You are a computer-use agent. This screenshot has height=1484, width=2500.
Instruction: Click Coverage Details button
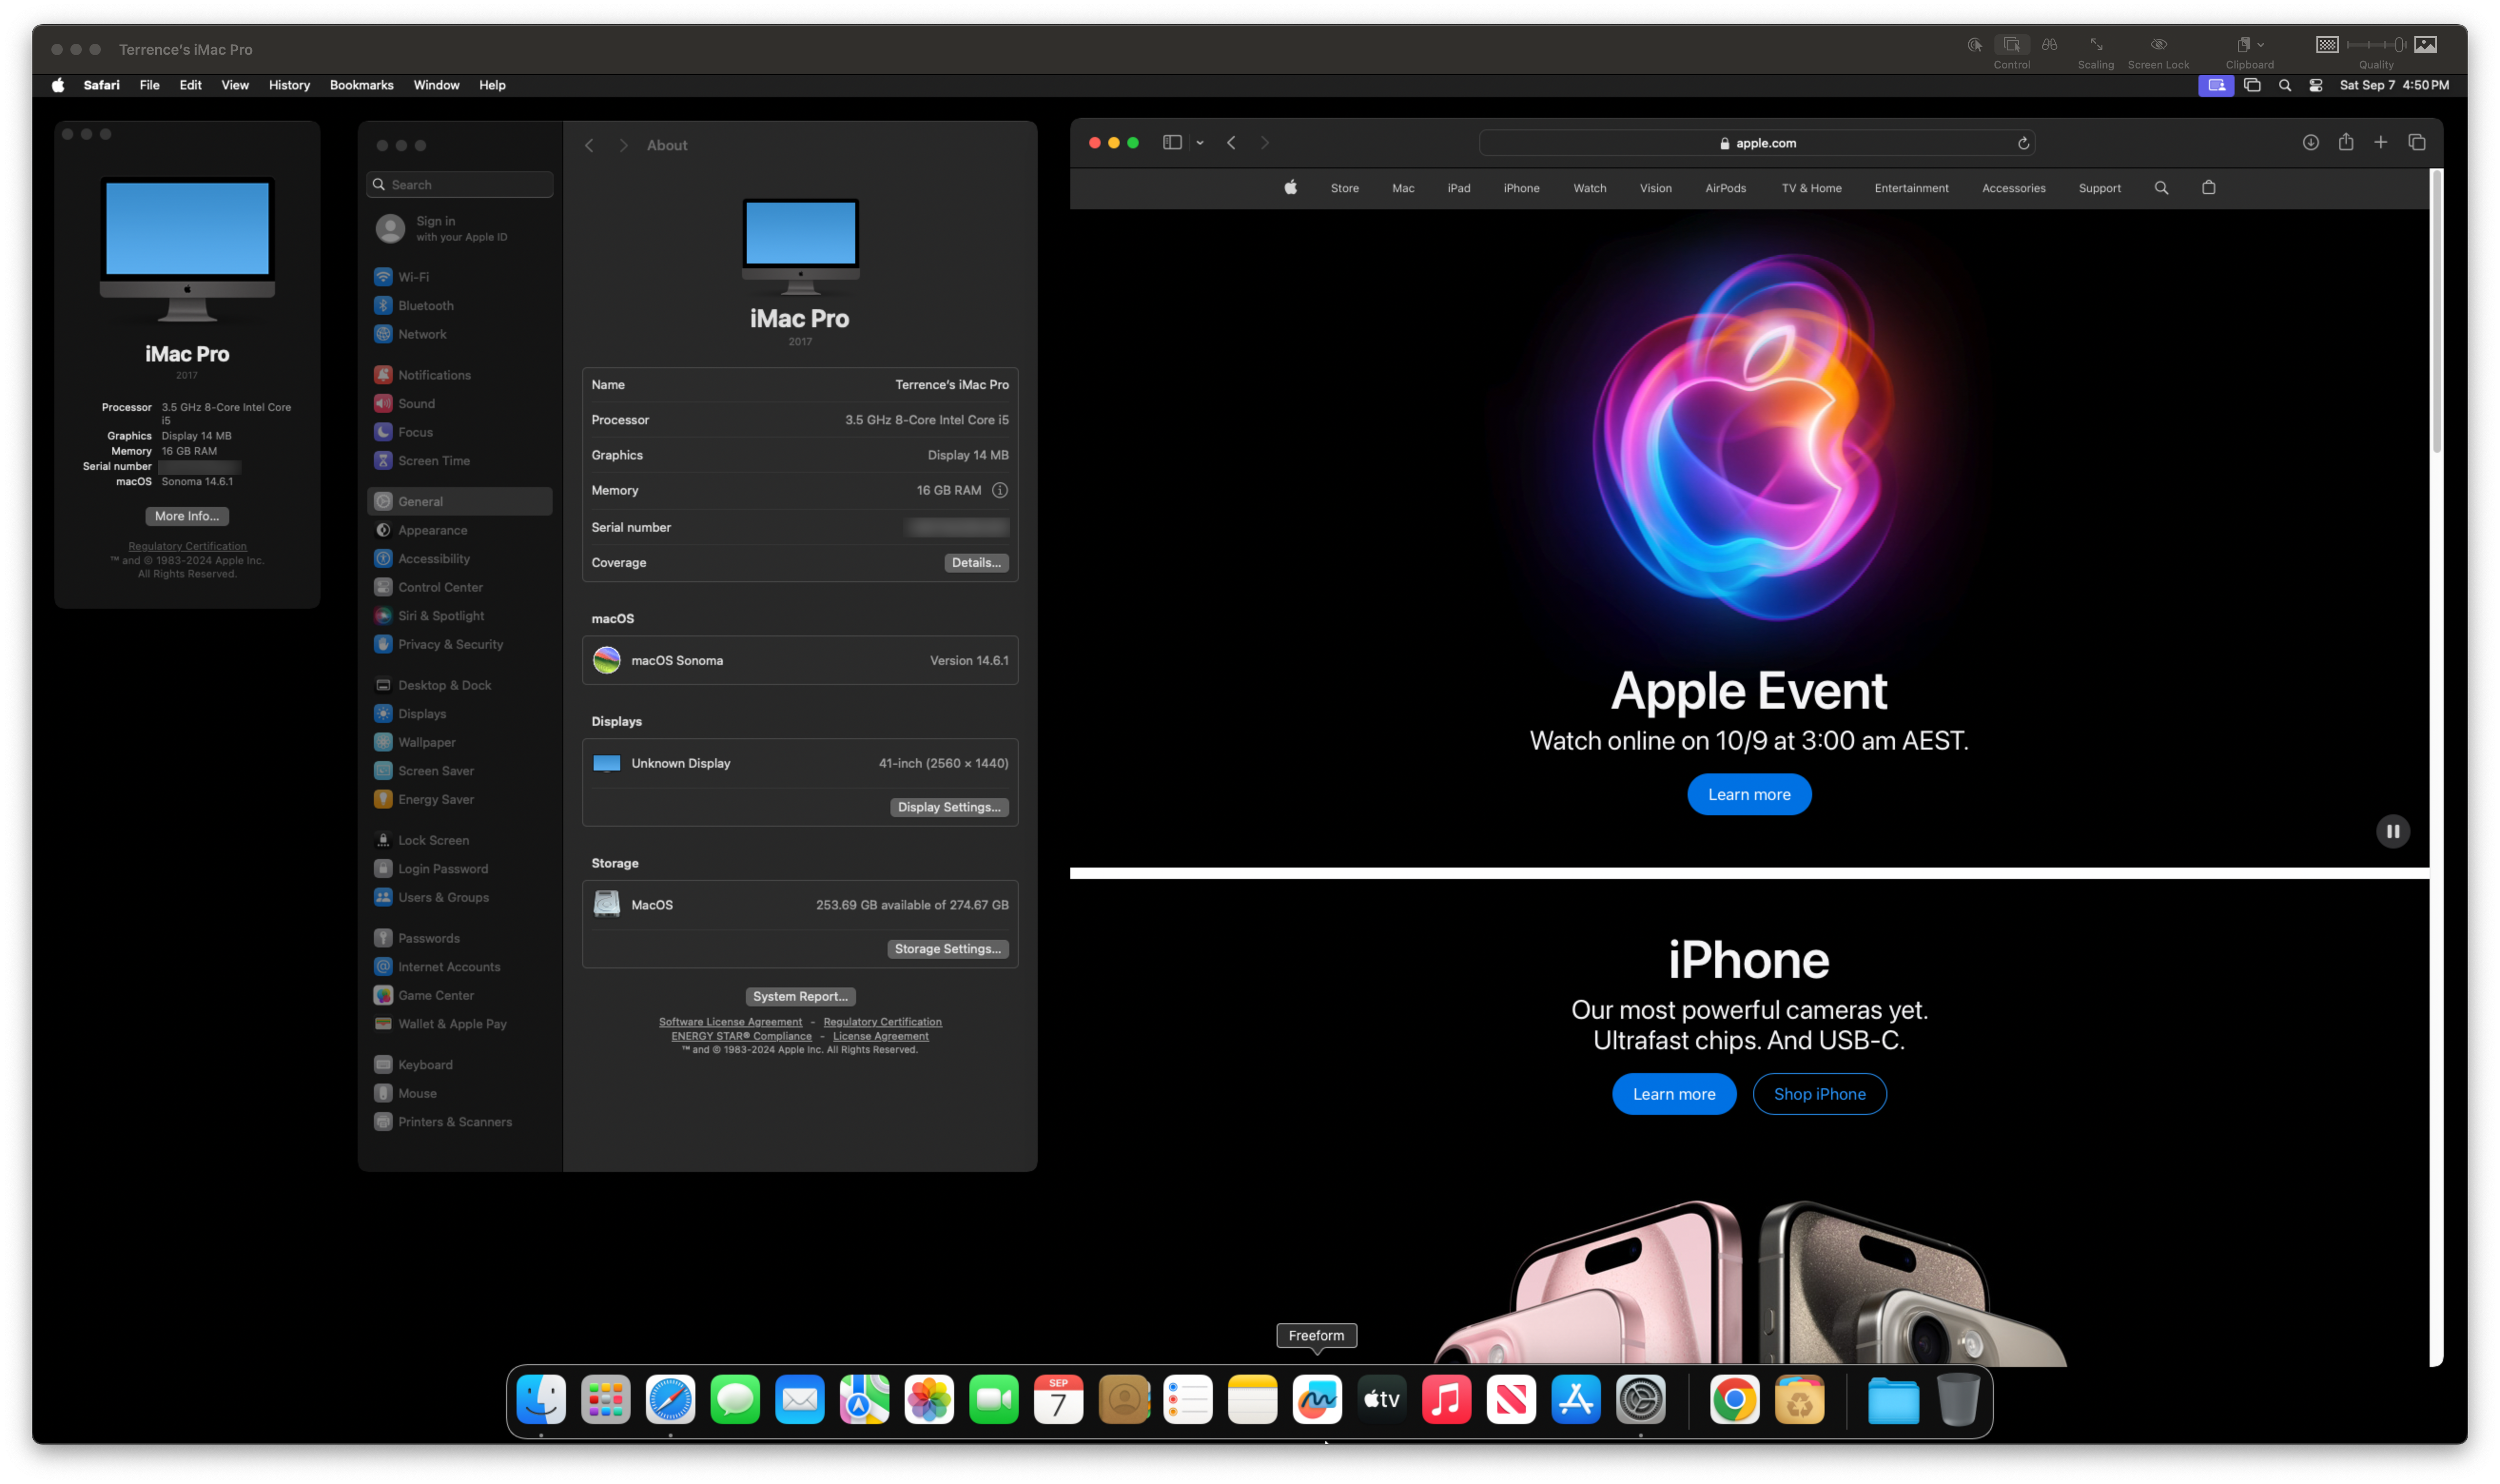[x=976, y=563]
